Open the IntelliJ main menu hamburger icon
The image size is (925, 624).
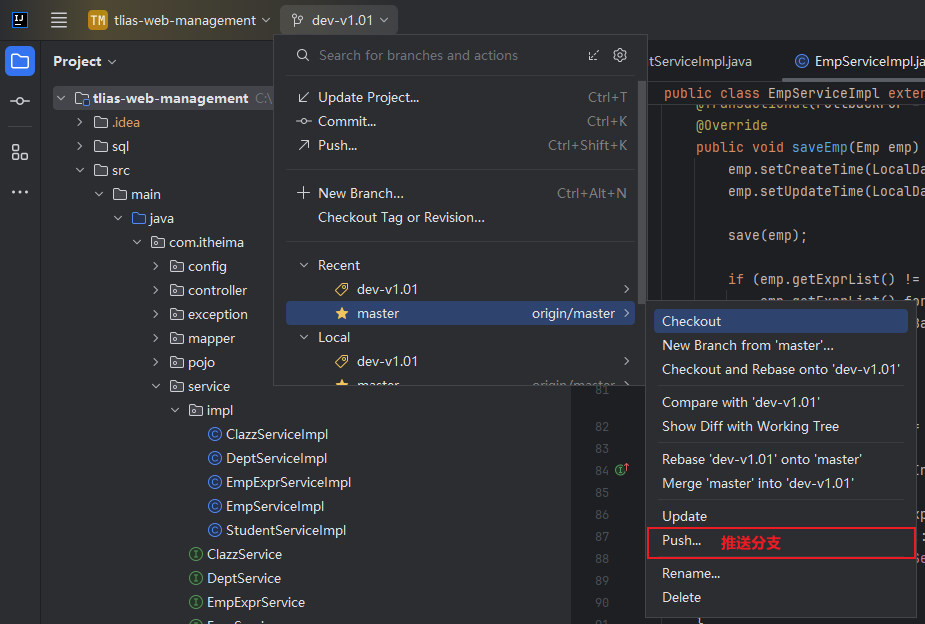click(x=58, y=20)
